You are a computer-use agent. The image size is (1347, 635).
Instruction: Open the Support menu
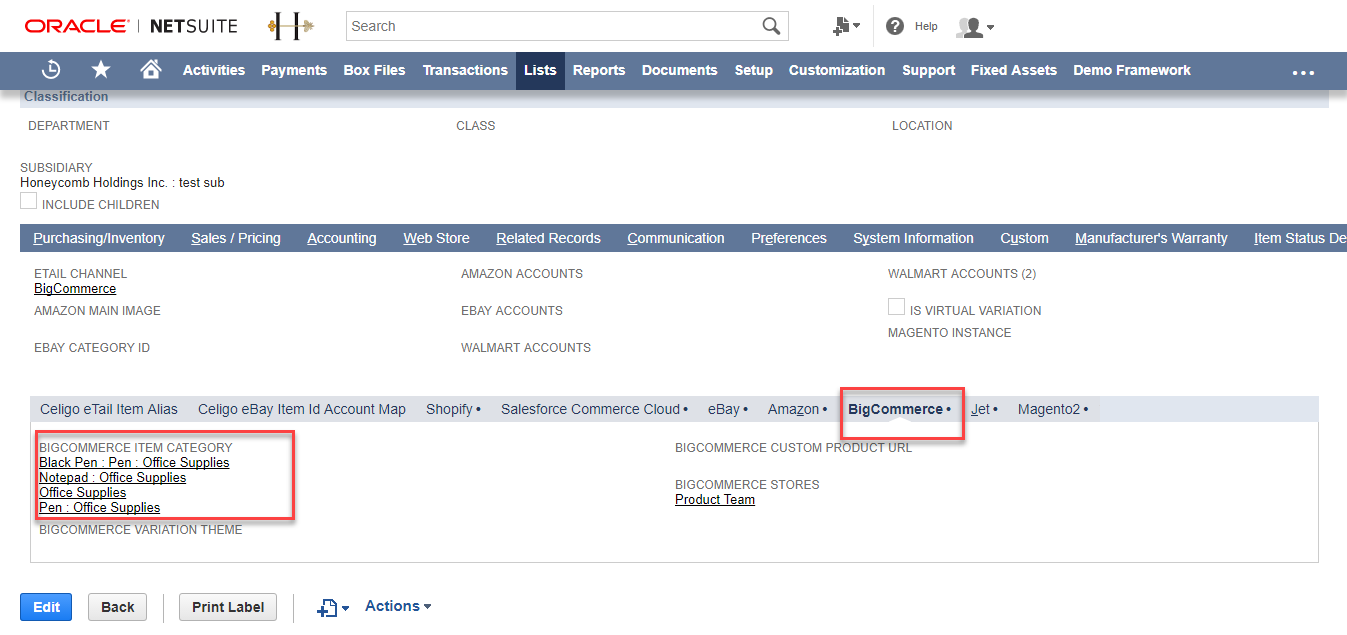[x=929, y=70]
